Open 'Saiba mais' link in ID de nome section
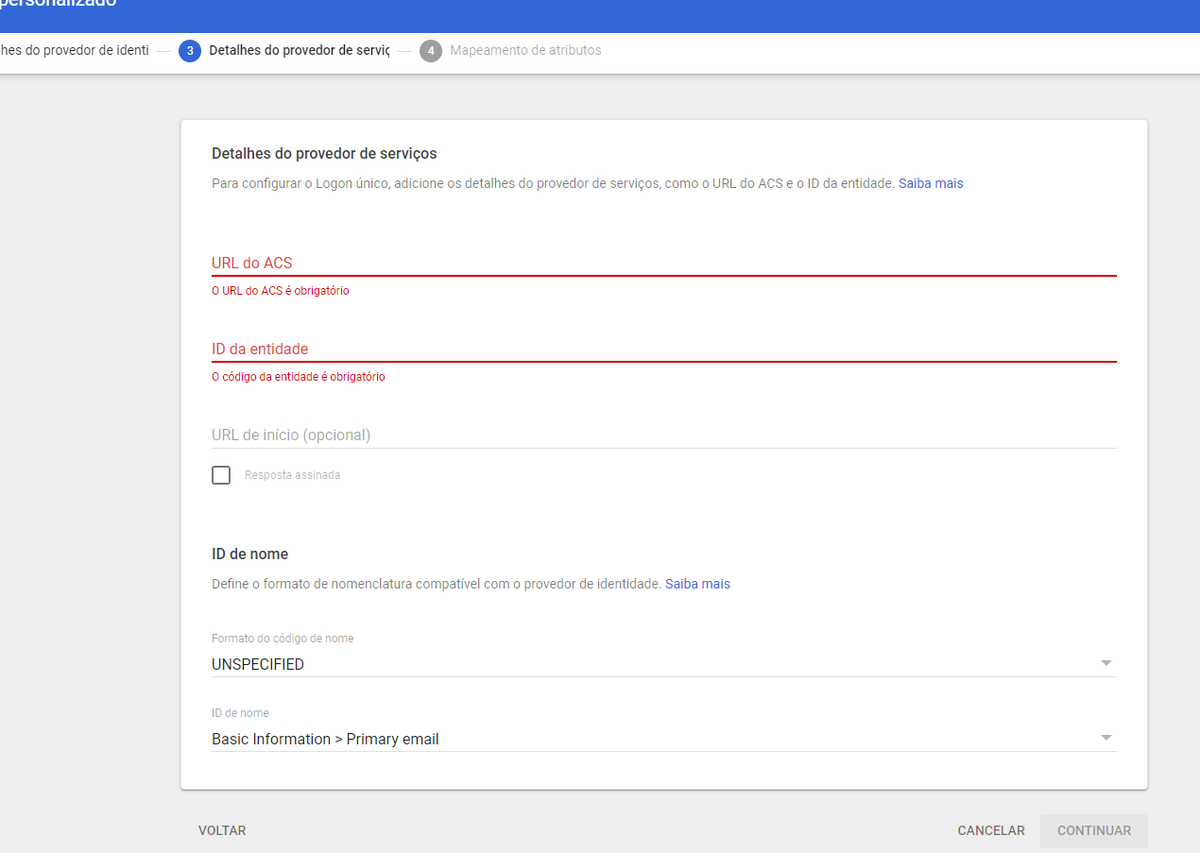 (x=697, y=584)
